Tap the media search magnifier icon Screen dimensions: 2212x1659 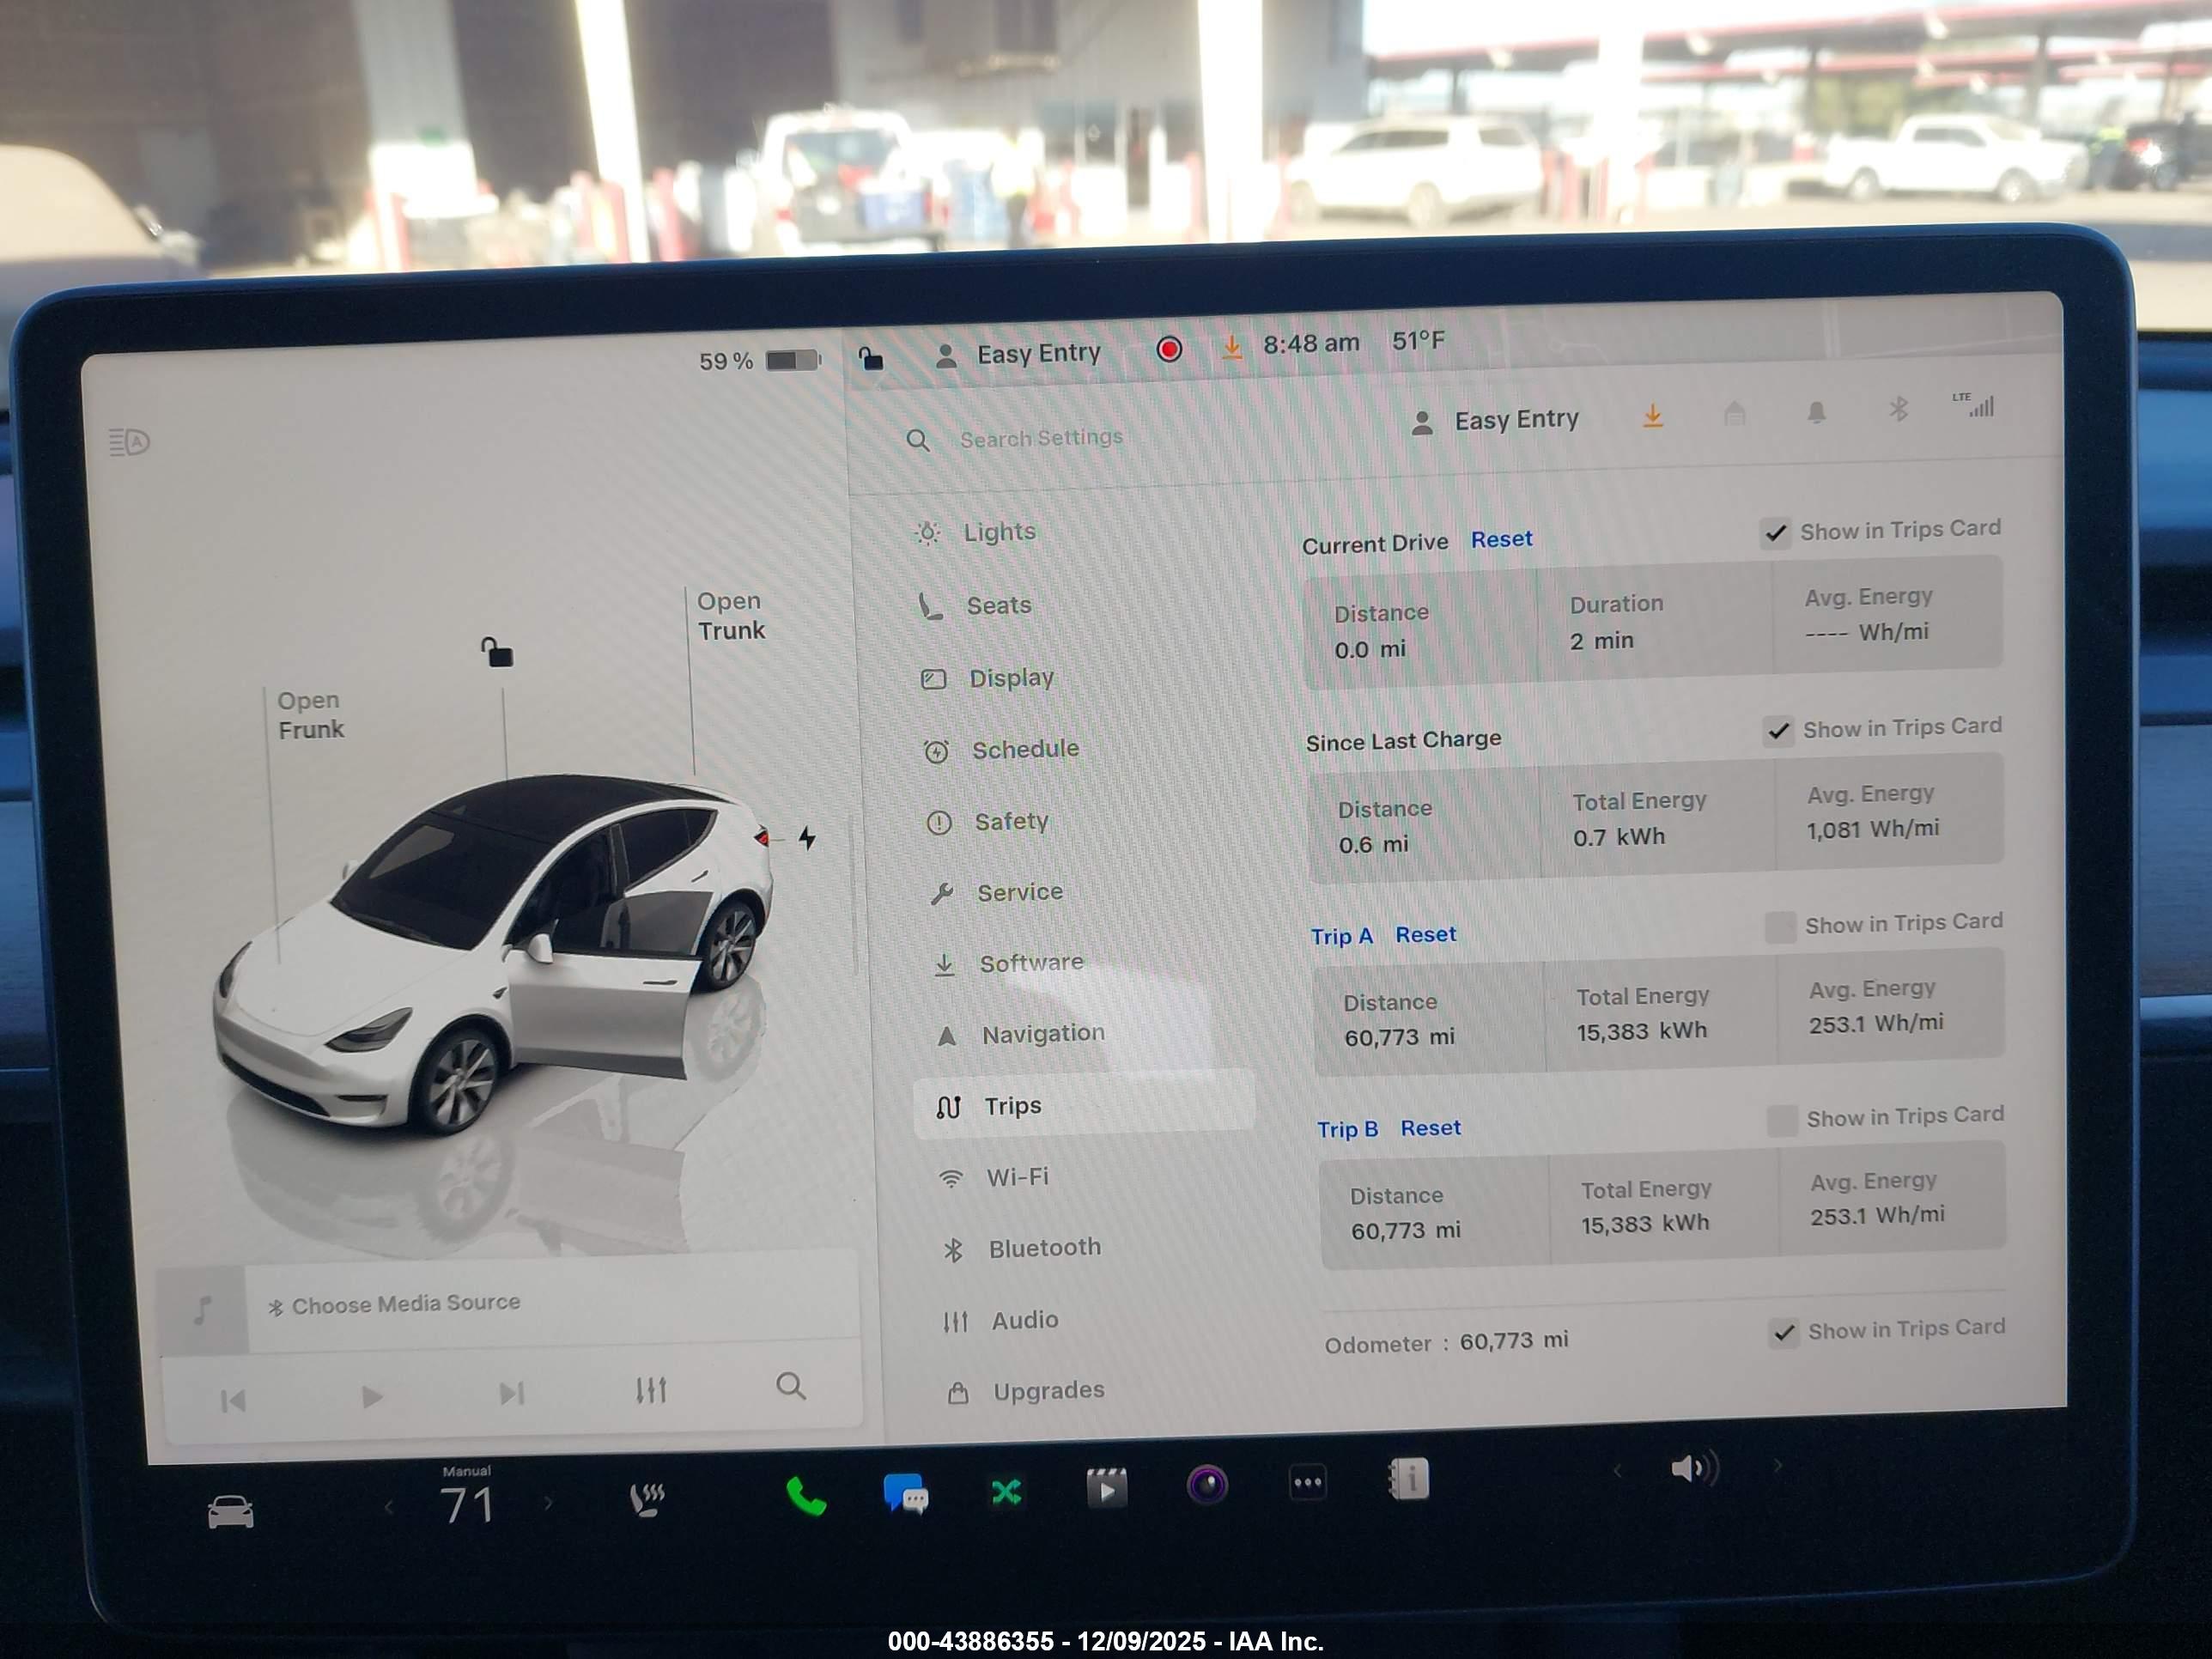coord(791,1386)
